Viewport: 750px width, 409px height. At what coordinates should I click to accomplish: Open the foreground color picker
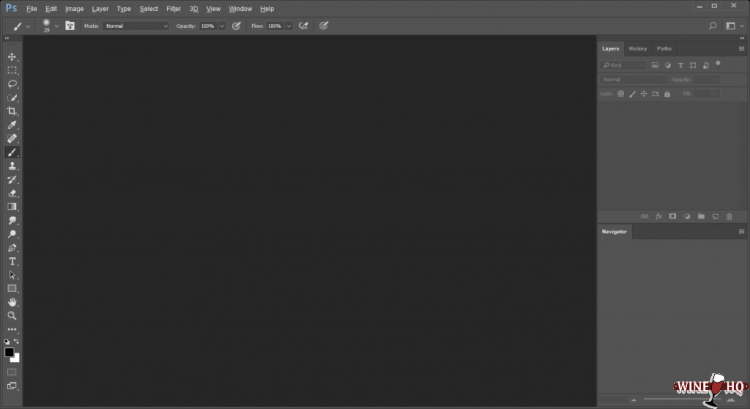9,352
